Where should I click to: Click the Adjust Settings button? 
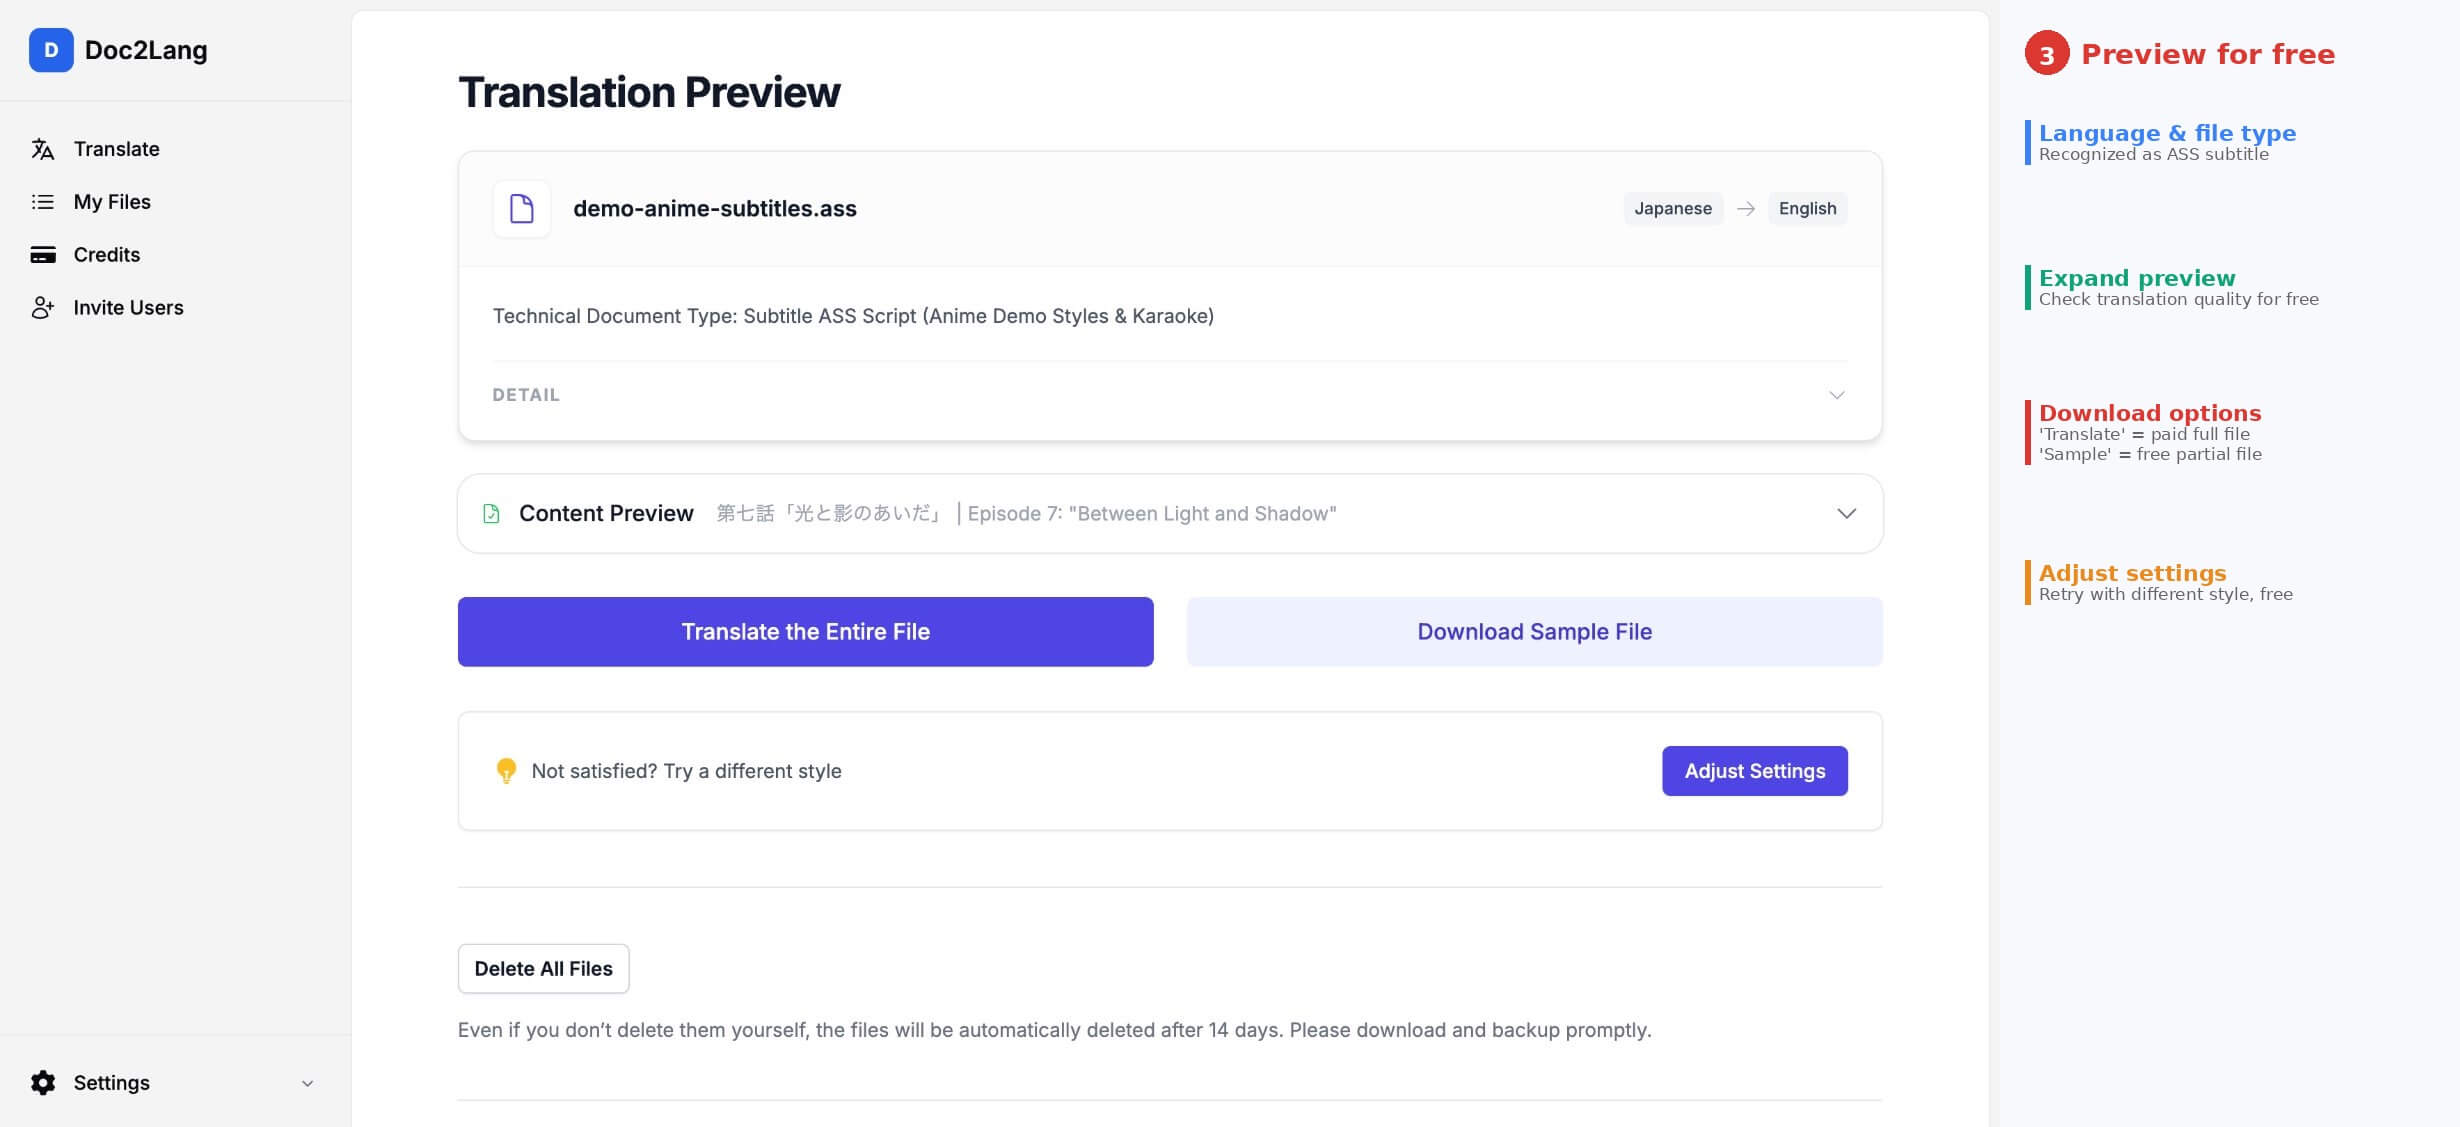[1754, 770]
